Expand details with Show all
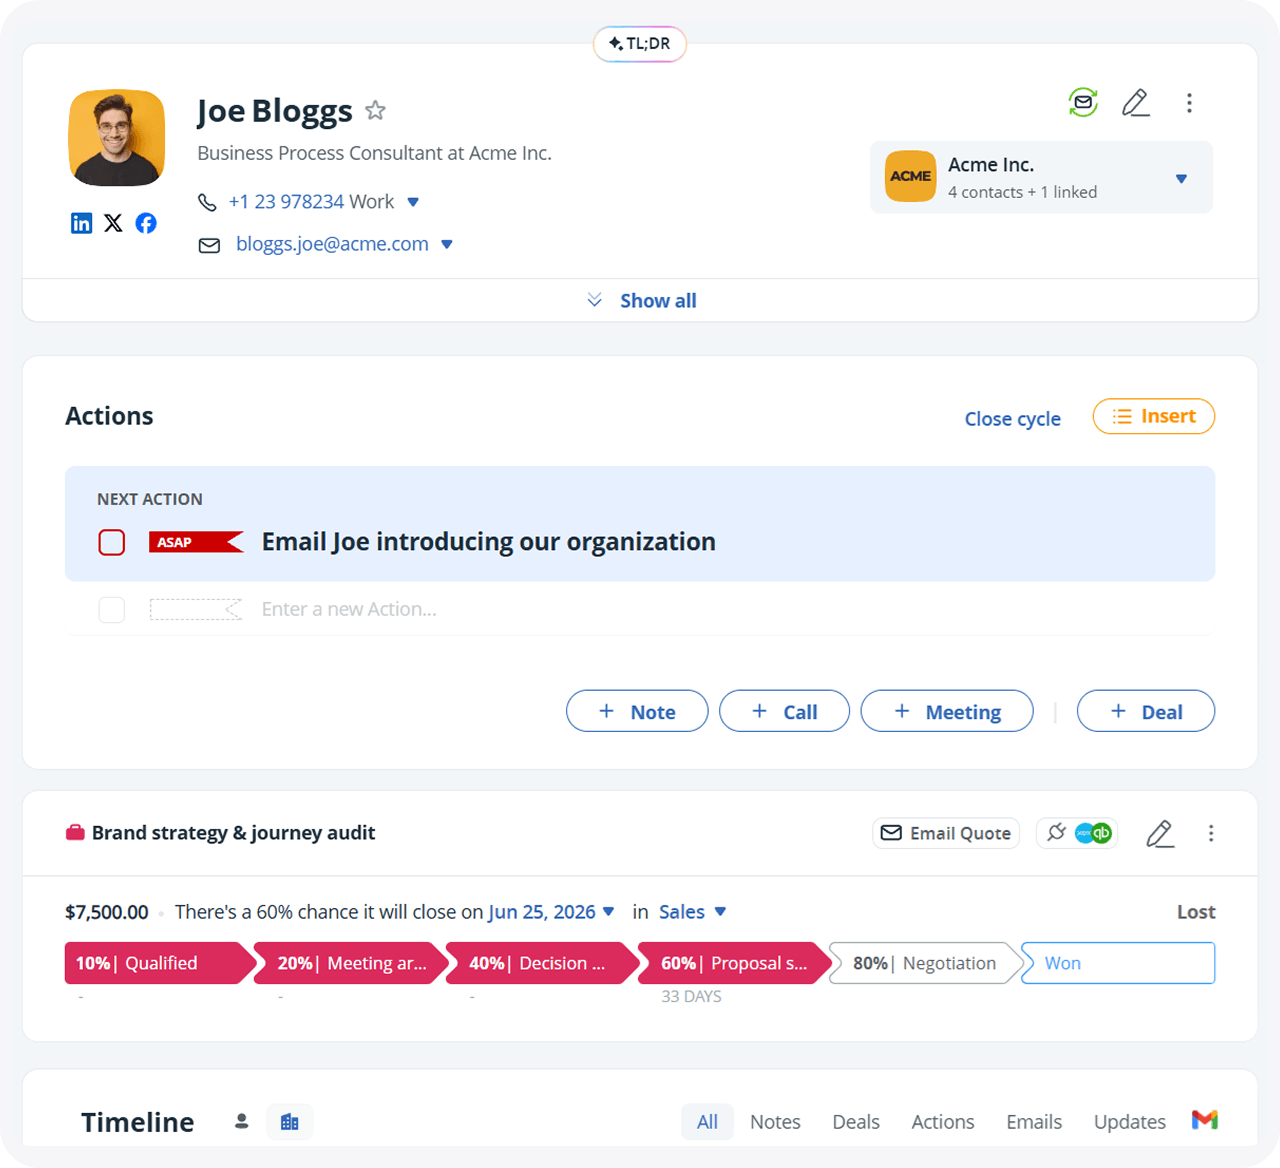Image resolution: width=1280 pixels, height=1168 pixels. click(640, 300)
